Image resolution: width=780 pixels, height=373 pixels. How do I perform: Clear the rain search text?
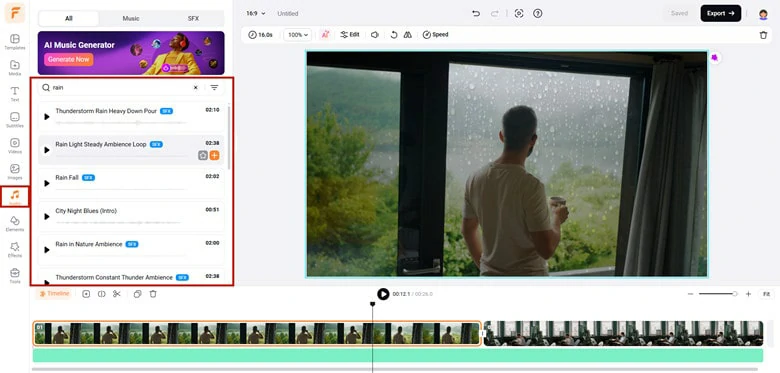click(195, 88)
